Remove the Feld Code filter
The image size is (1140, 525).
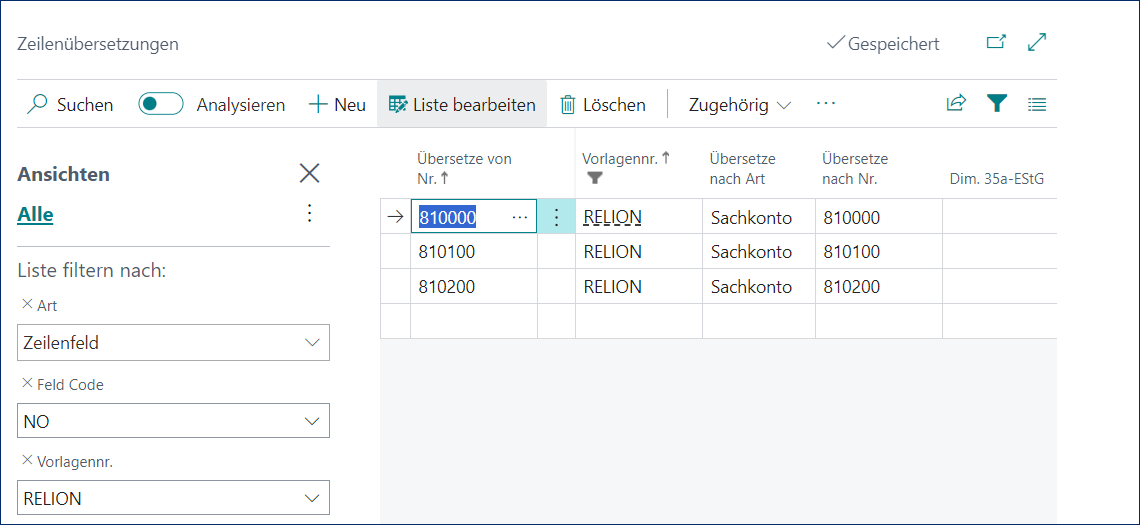pyautogui.click(x=28, y=384)
